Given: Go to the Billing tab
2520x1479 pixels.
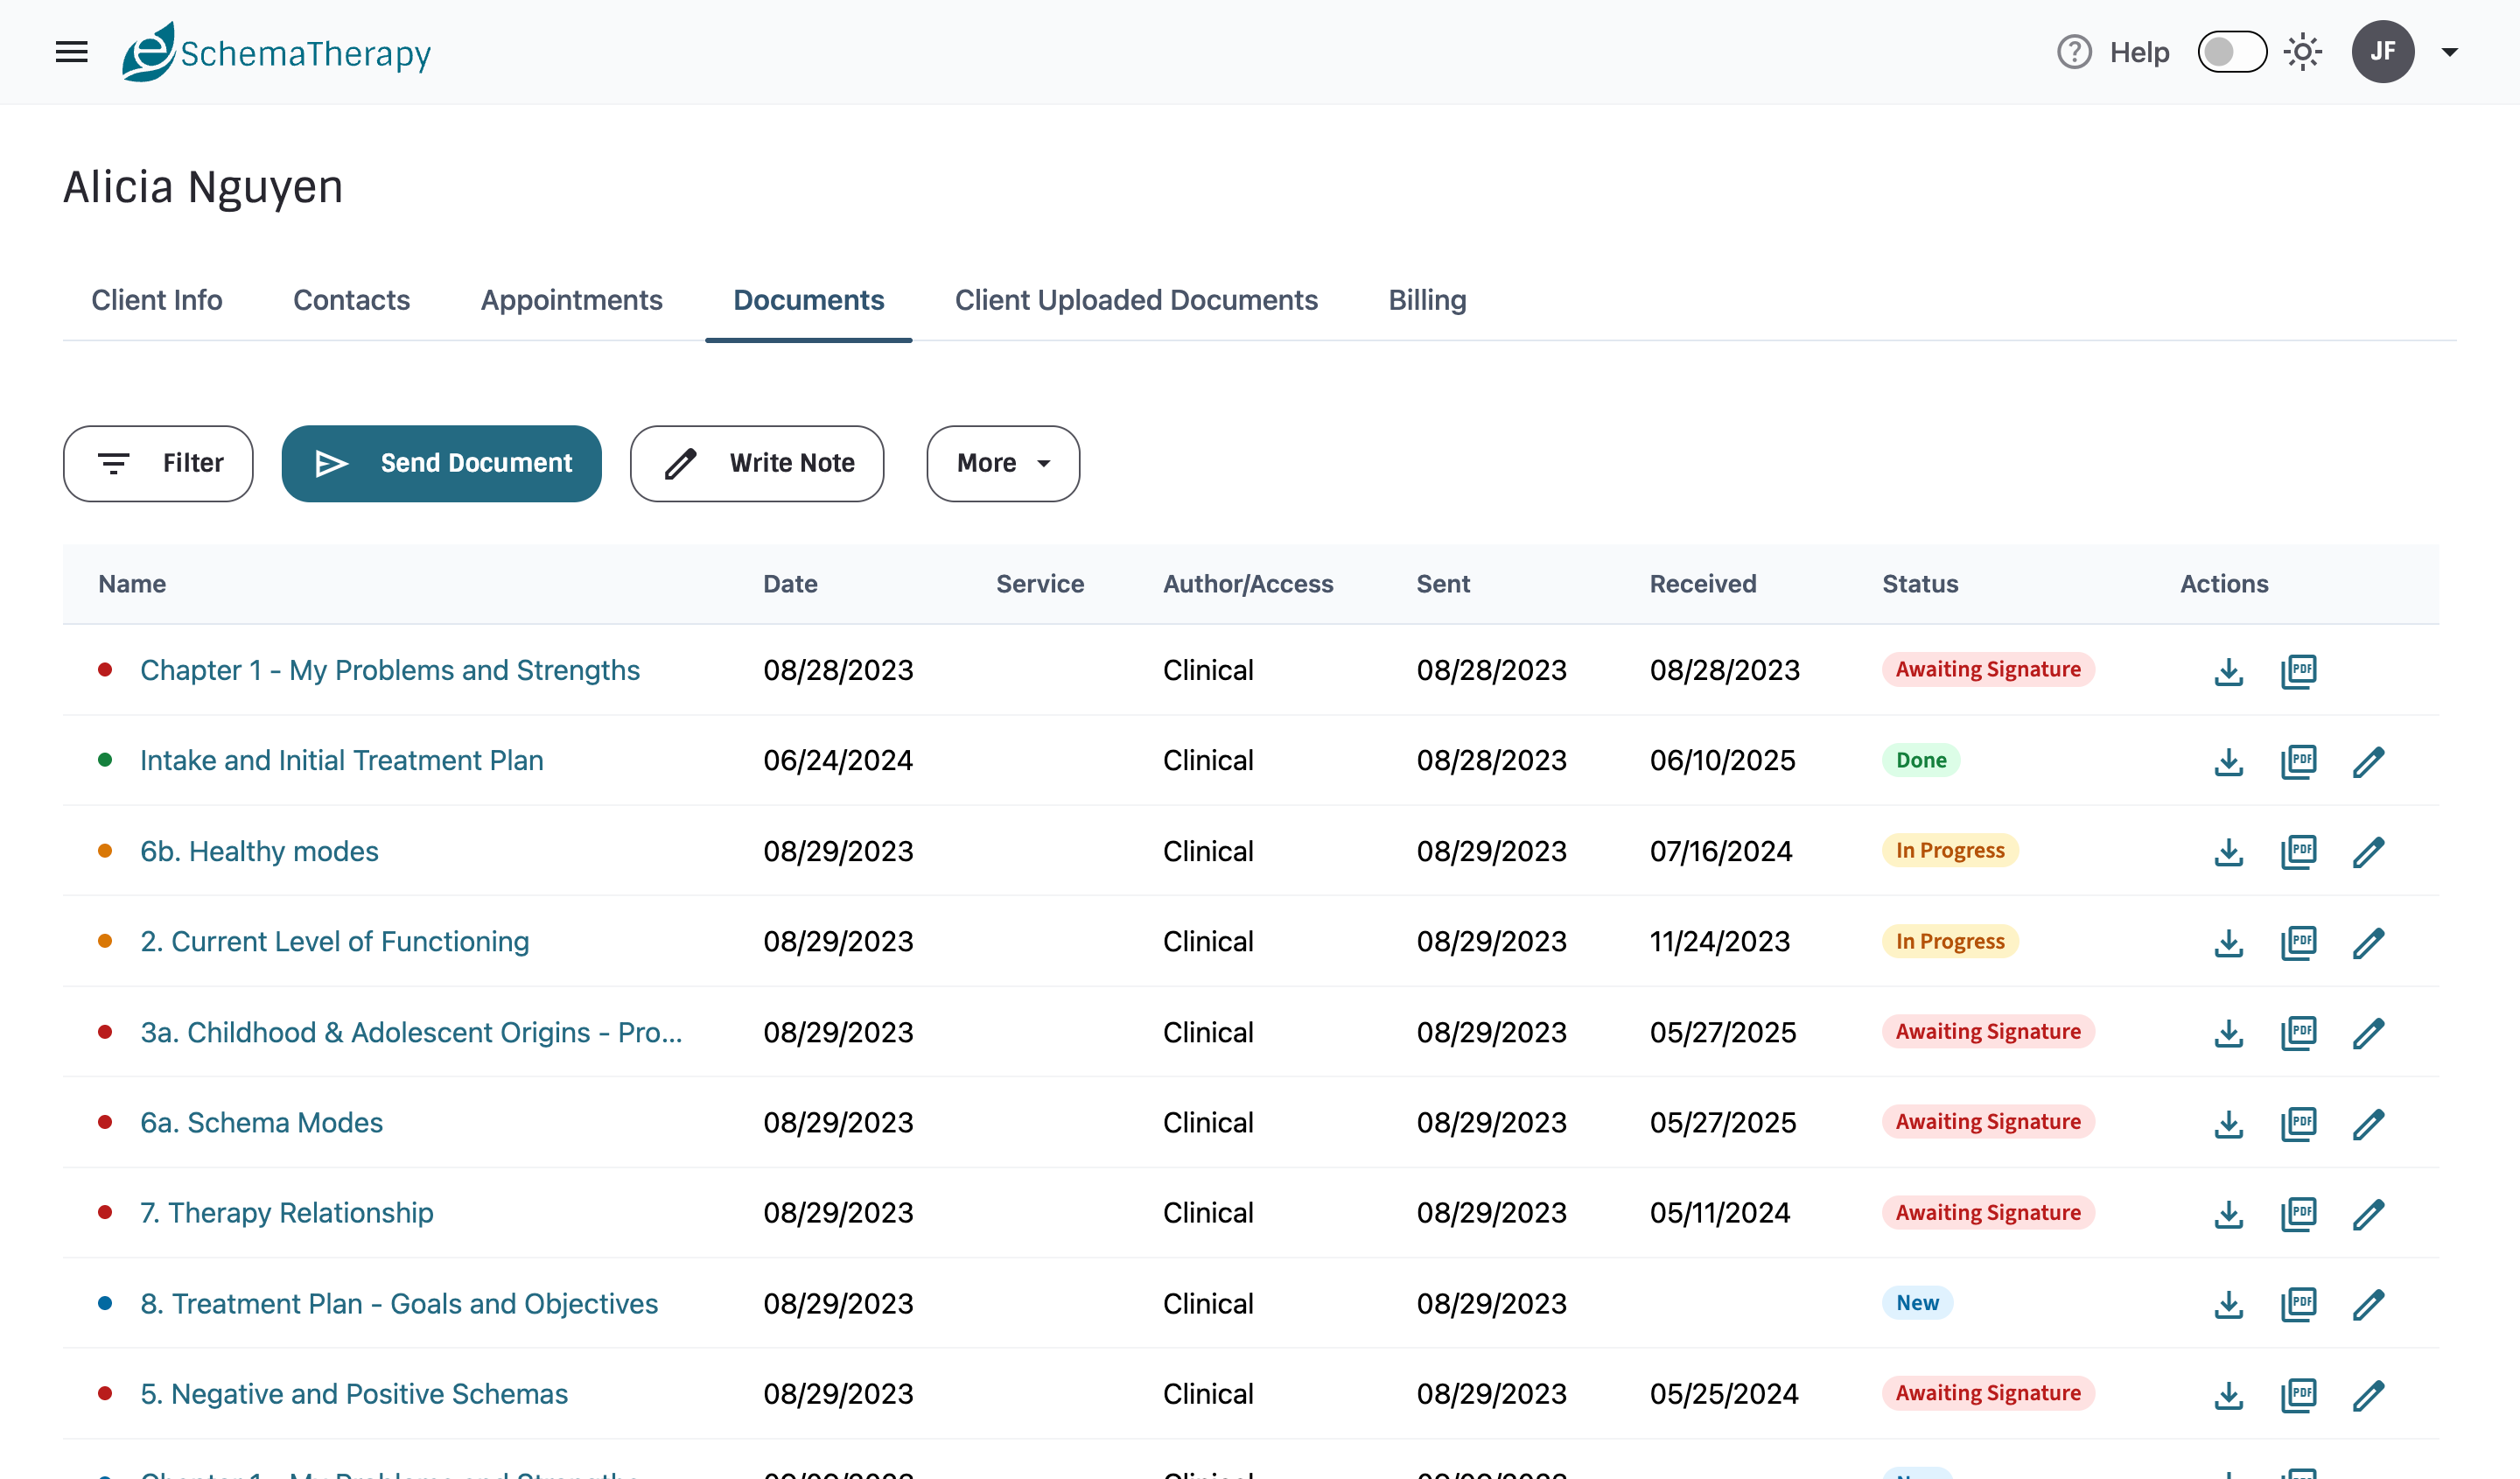Looking at the screenshot, I should [x=1427, y=300].
